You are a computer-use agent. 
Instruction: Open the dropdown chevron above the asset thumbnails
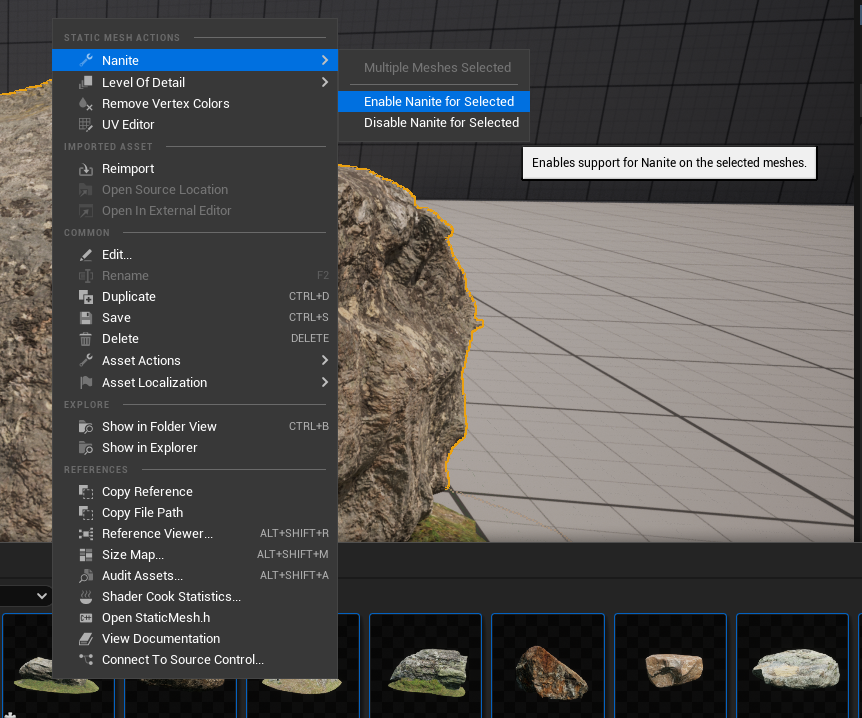[41, 596]
